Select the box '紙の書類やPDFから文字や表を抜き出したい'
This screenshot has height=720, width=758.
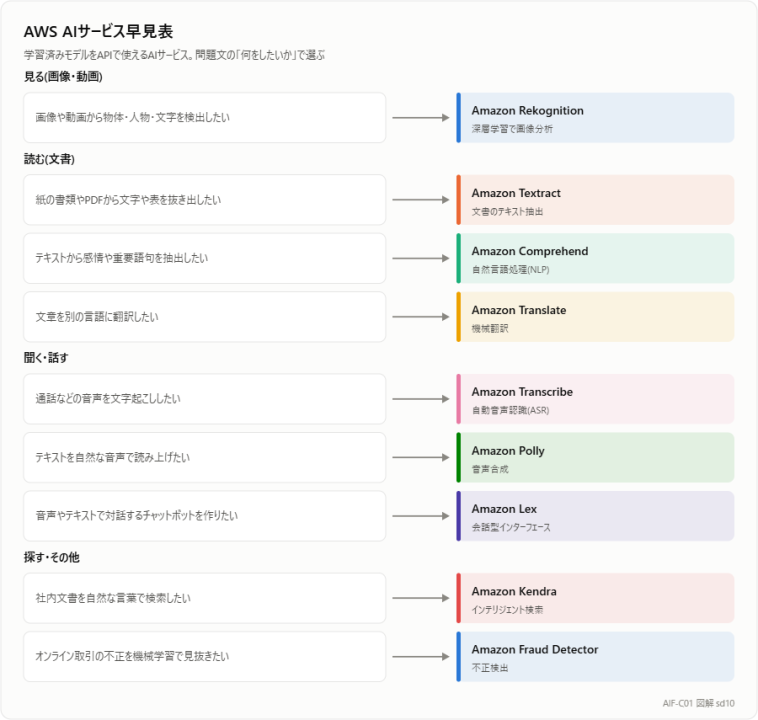[204, 200]
